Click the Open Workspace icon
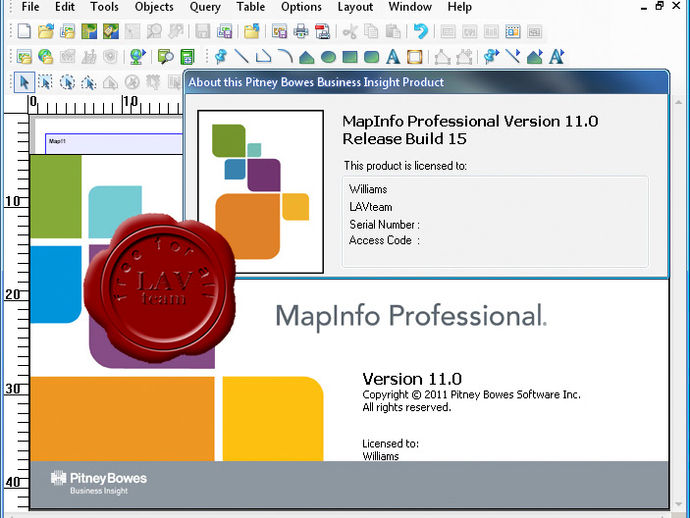 tap(67, 32)
